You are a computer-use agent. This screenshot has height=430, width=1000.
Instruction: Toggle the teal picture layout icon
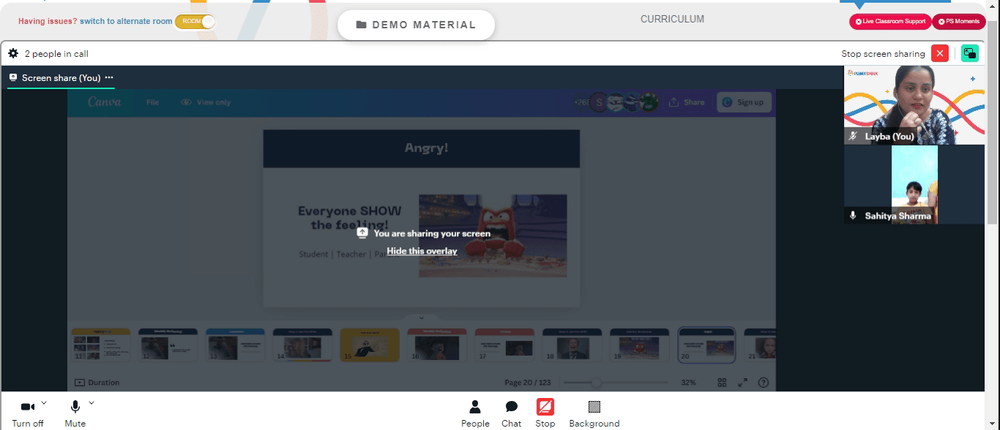pos(969,54)
